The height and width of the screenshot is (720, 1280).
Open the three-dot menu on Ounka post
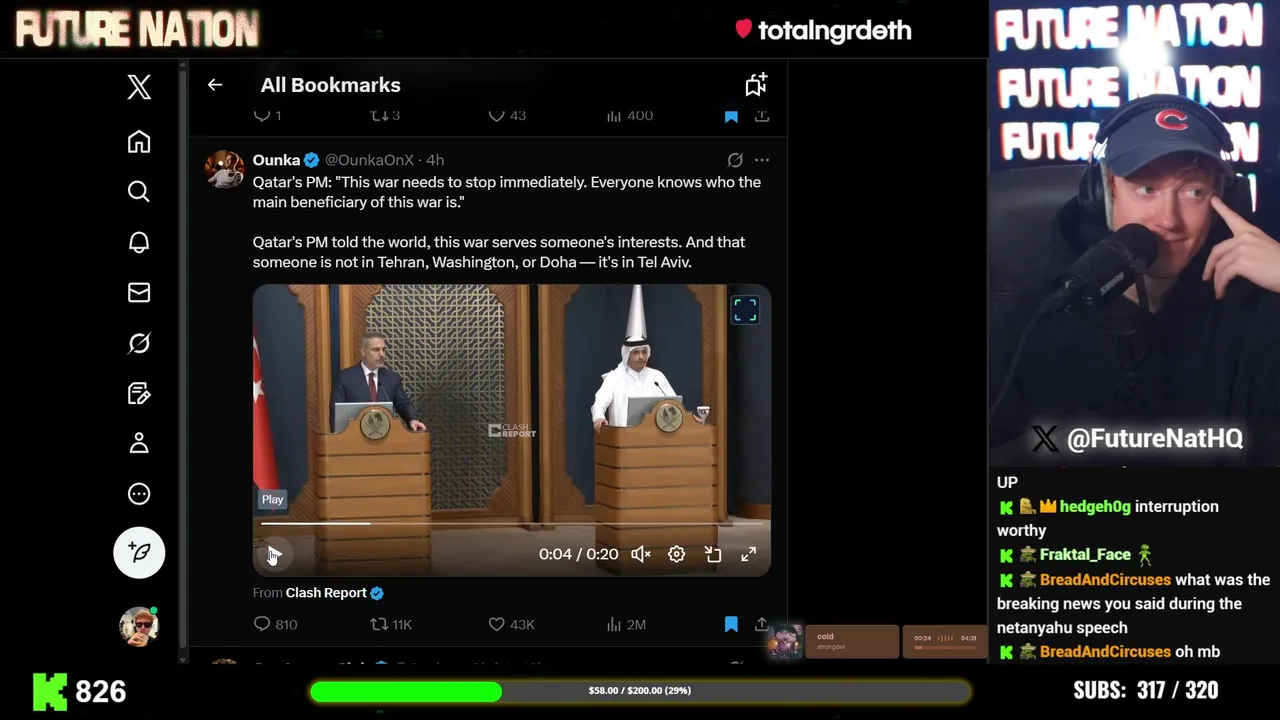(762, 160)
